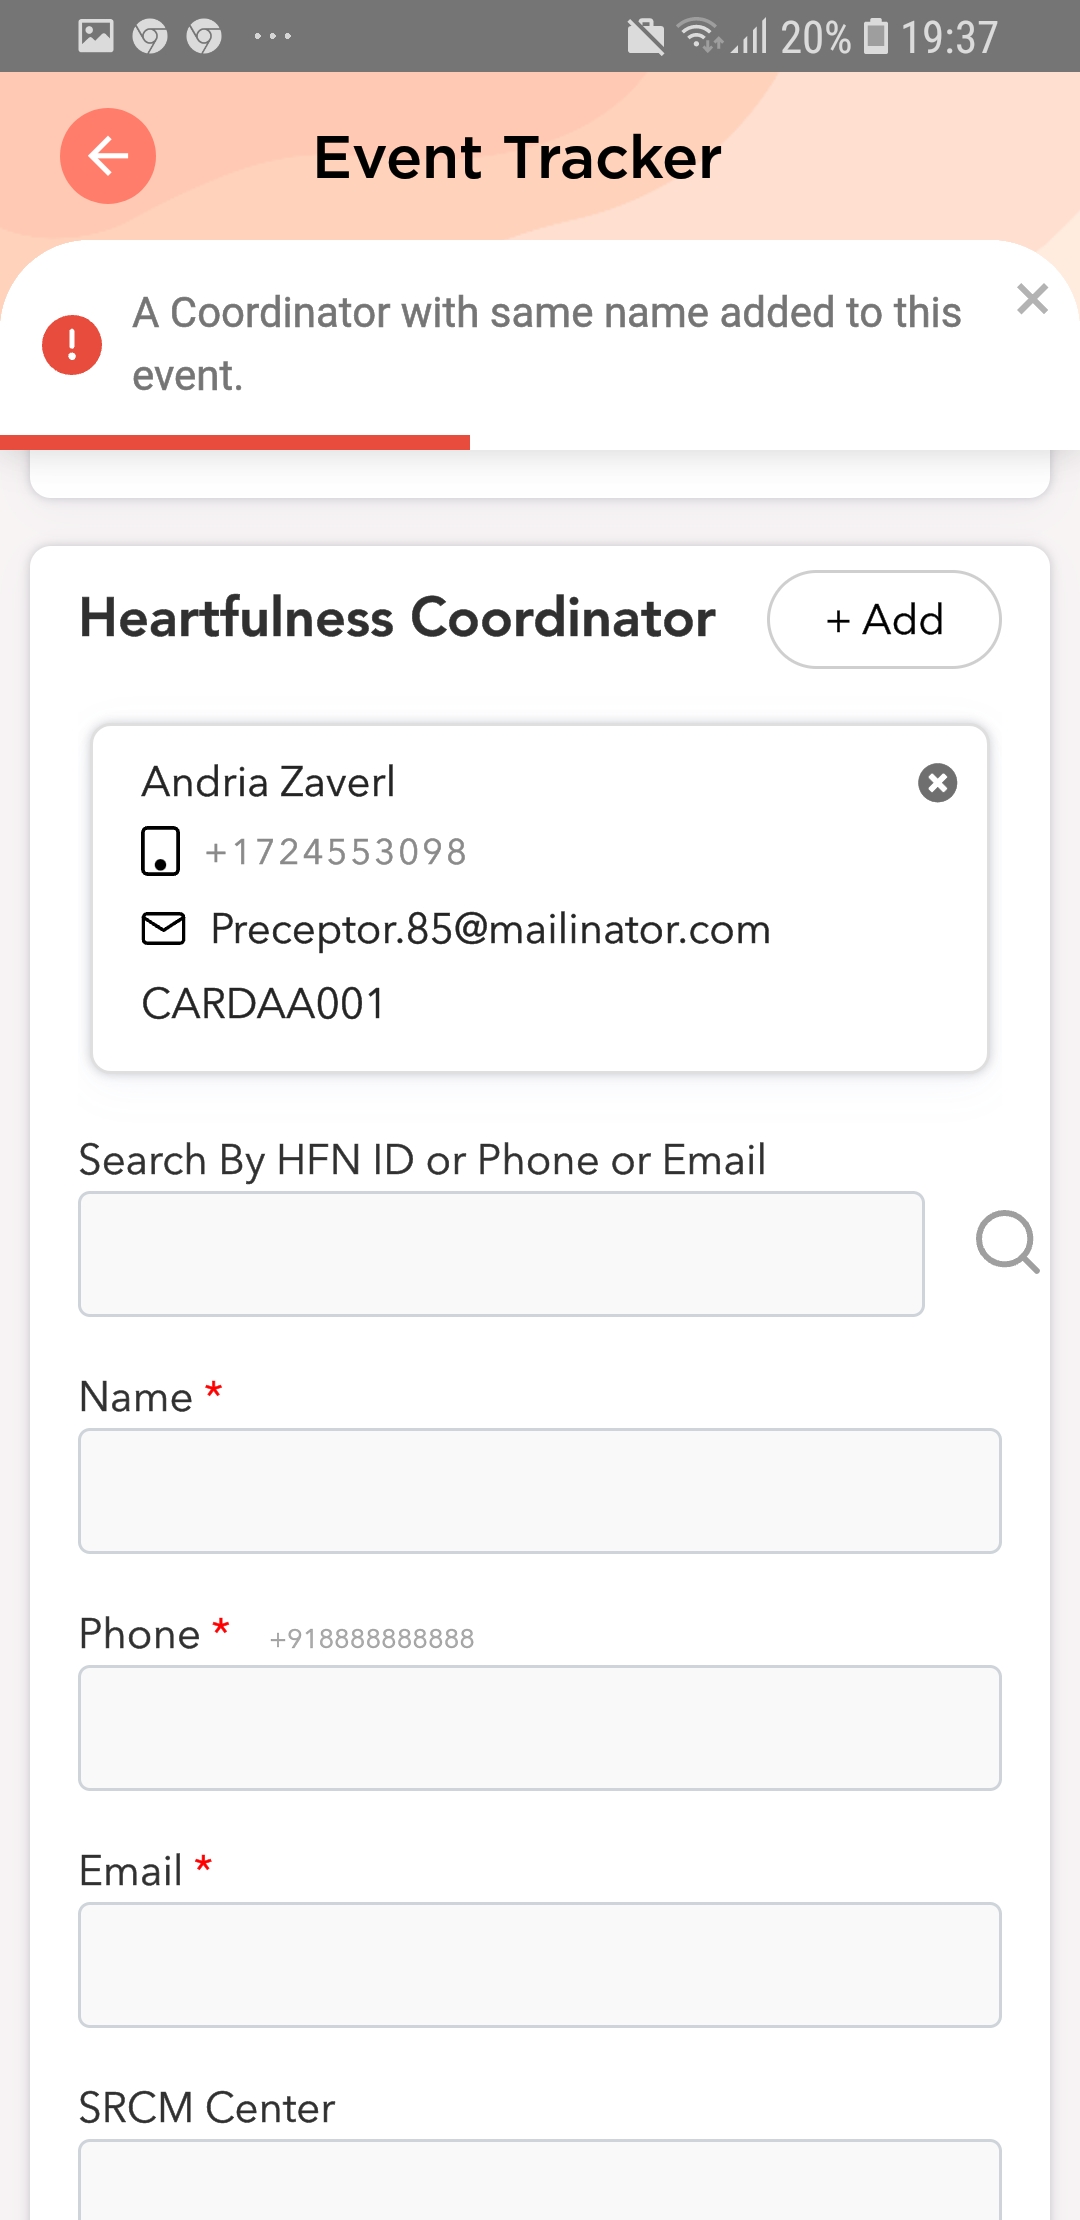Tap the more notifications dots in status bar
The image size is (1080, 2220).
tap(272, 37)
